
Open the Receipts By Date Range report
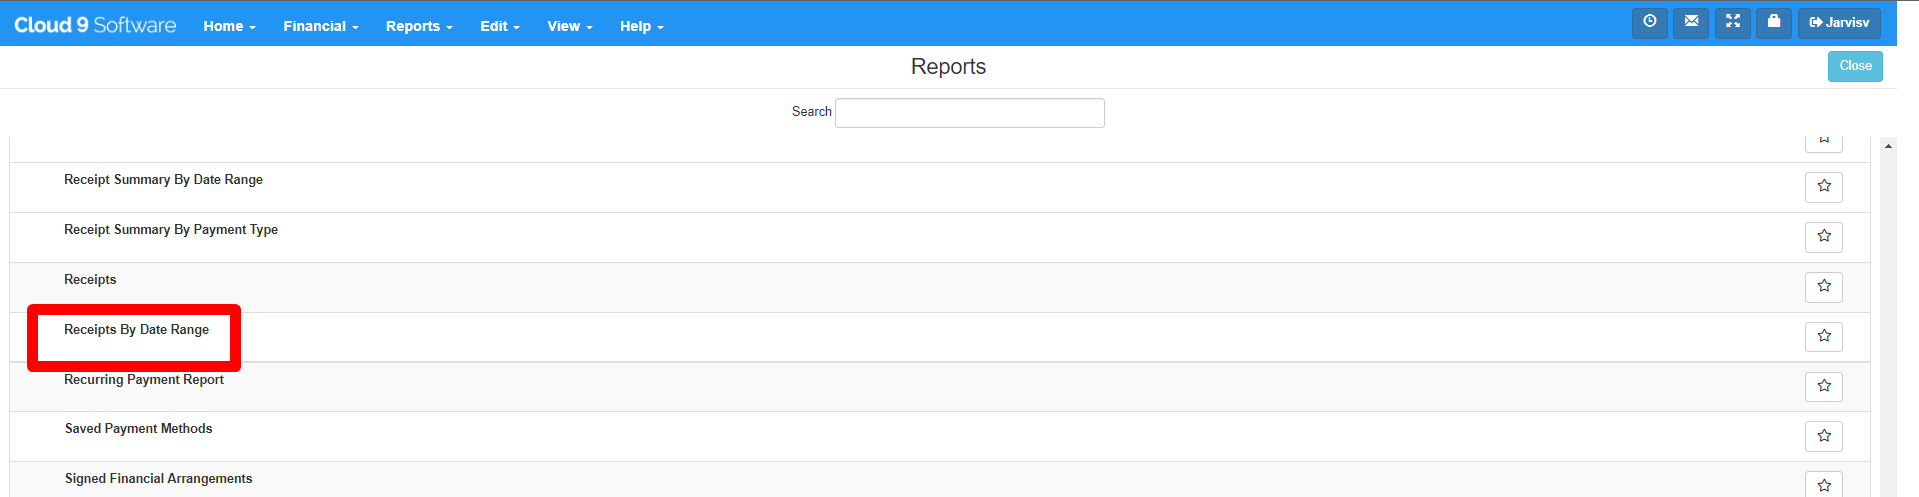(137, 330)
